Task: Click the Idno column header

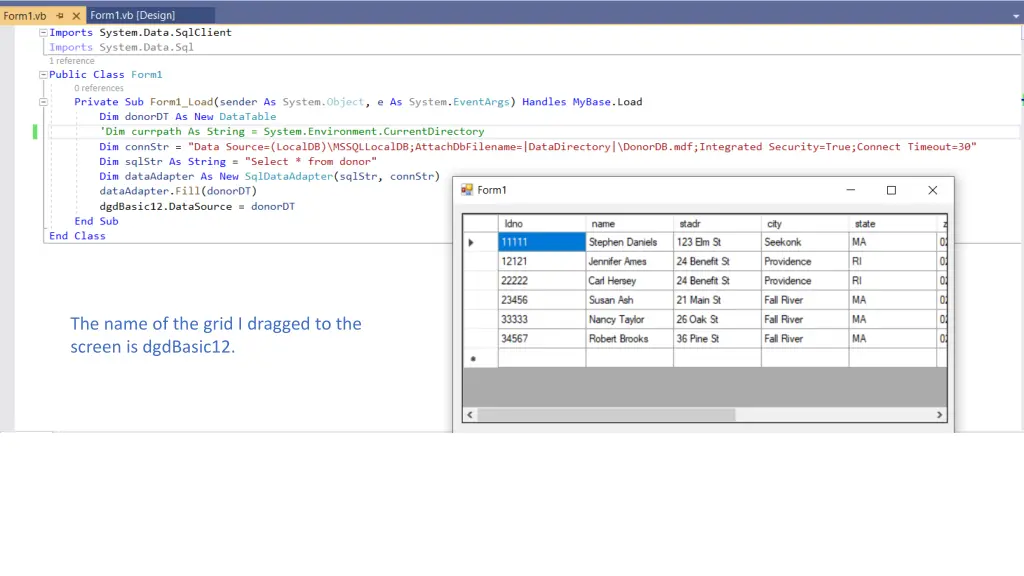Action: (542, 223)
